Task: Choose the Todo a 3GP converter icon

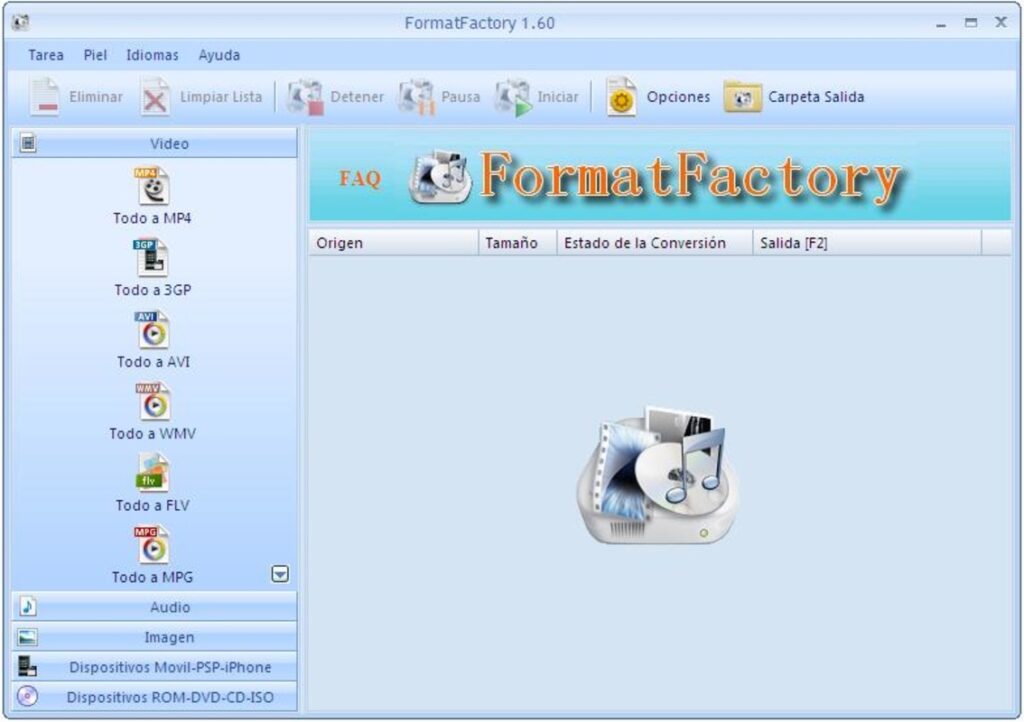Action: click(x=152, y=258)
